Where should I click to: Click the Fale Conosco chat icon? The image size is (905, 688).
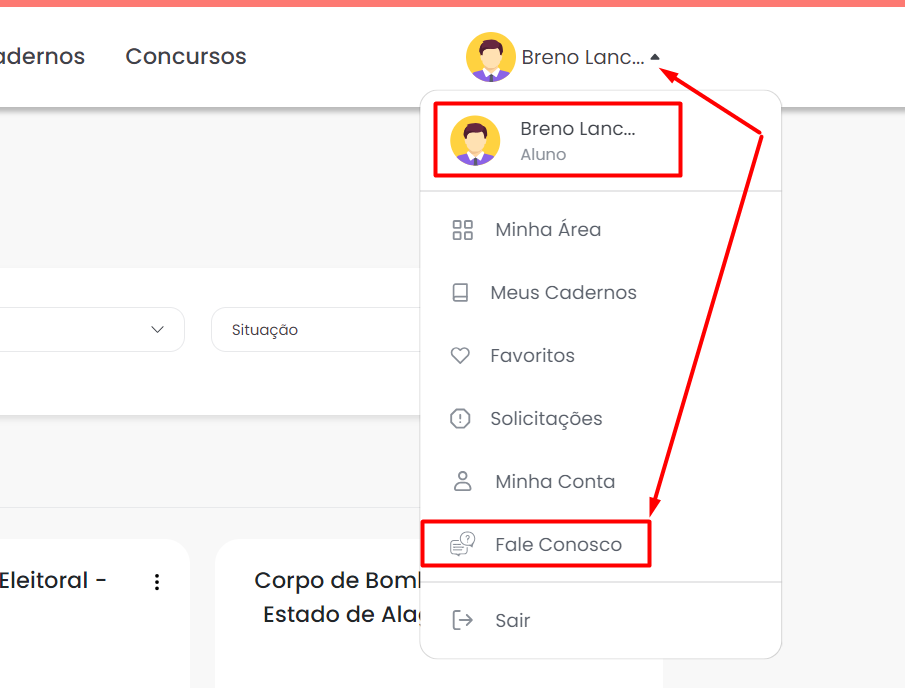point(462,545)
